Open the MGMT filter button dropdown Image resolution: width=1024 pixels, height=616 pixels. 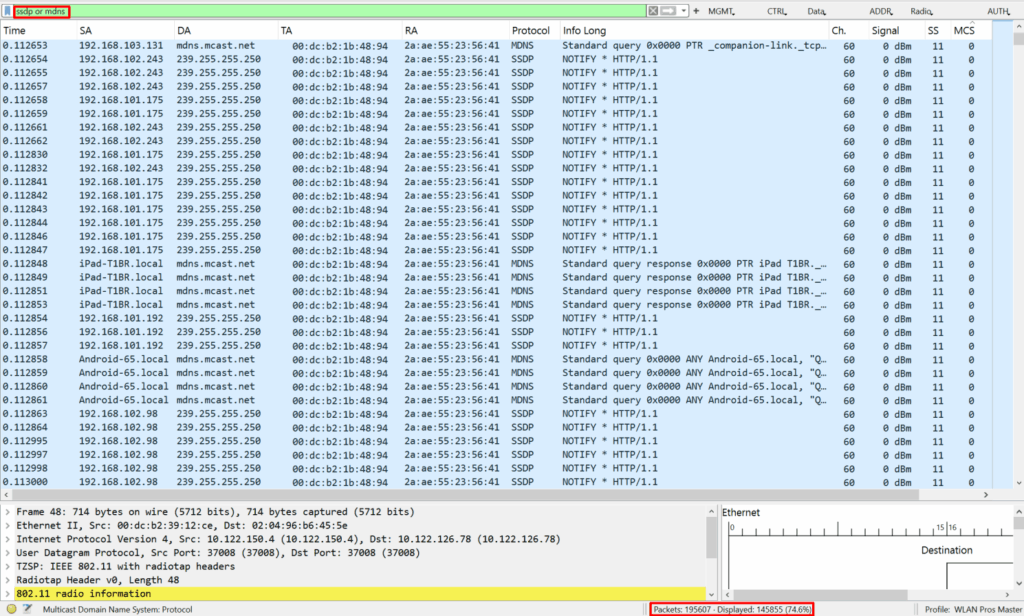click(722, 11)
